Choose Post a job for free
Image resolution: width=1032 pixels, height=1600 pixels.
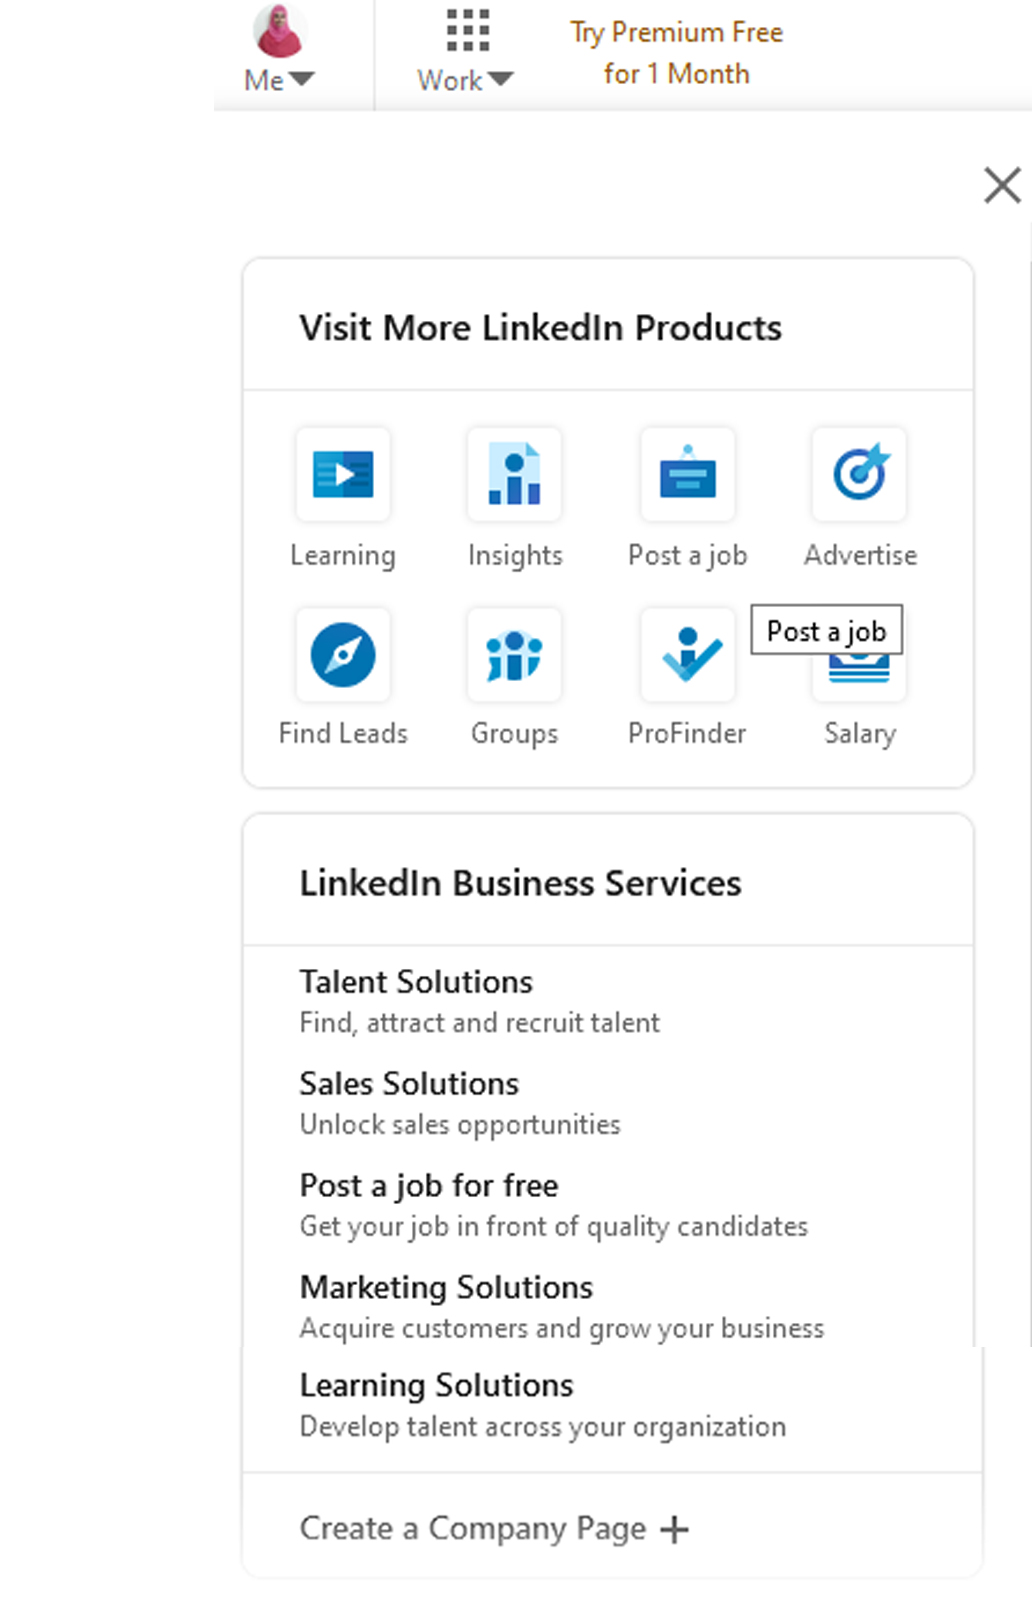click(x=429, y=1186)
